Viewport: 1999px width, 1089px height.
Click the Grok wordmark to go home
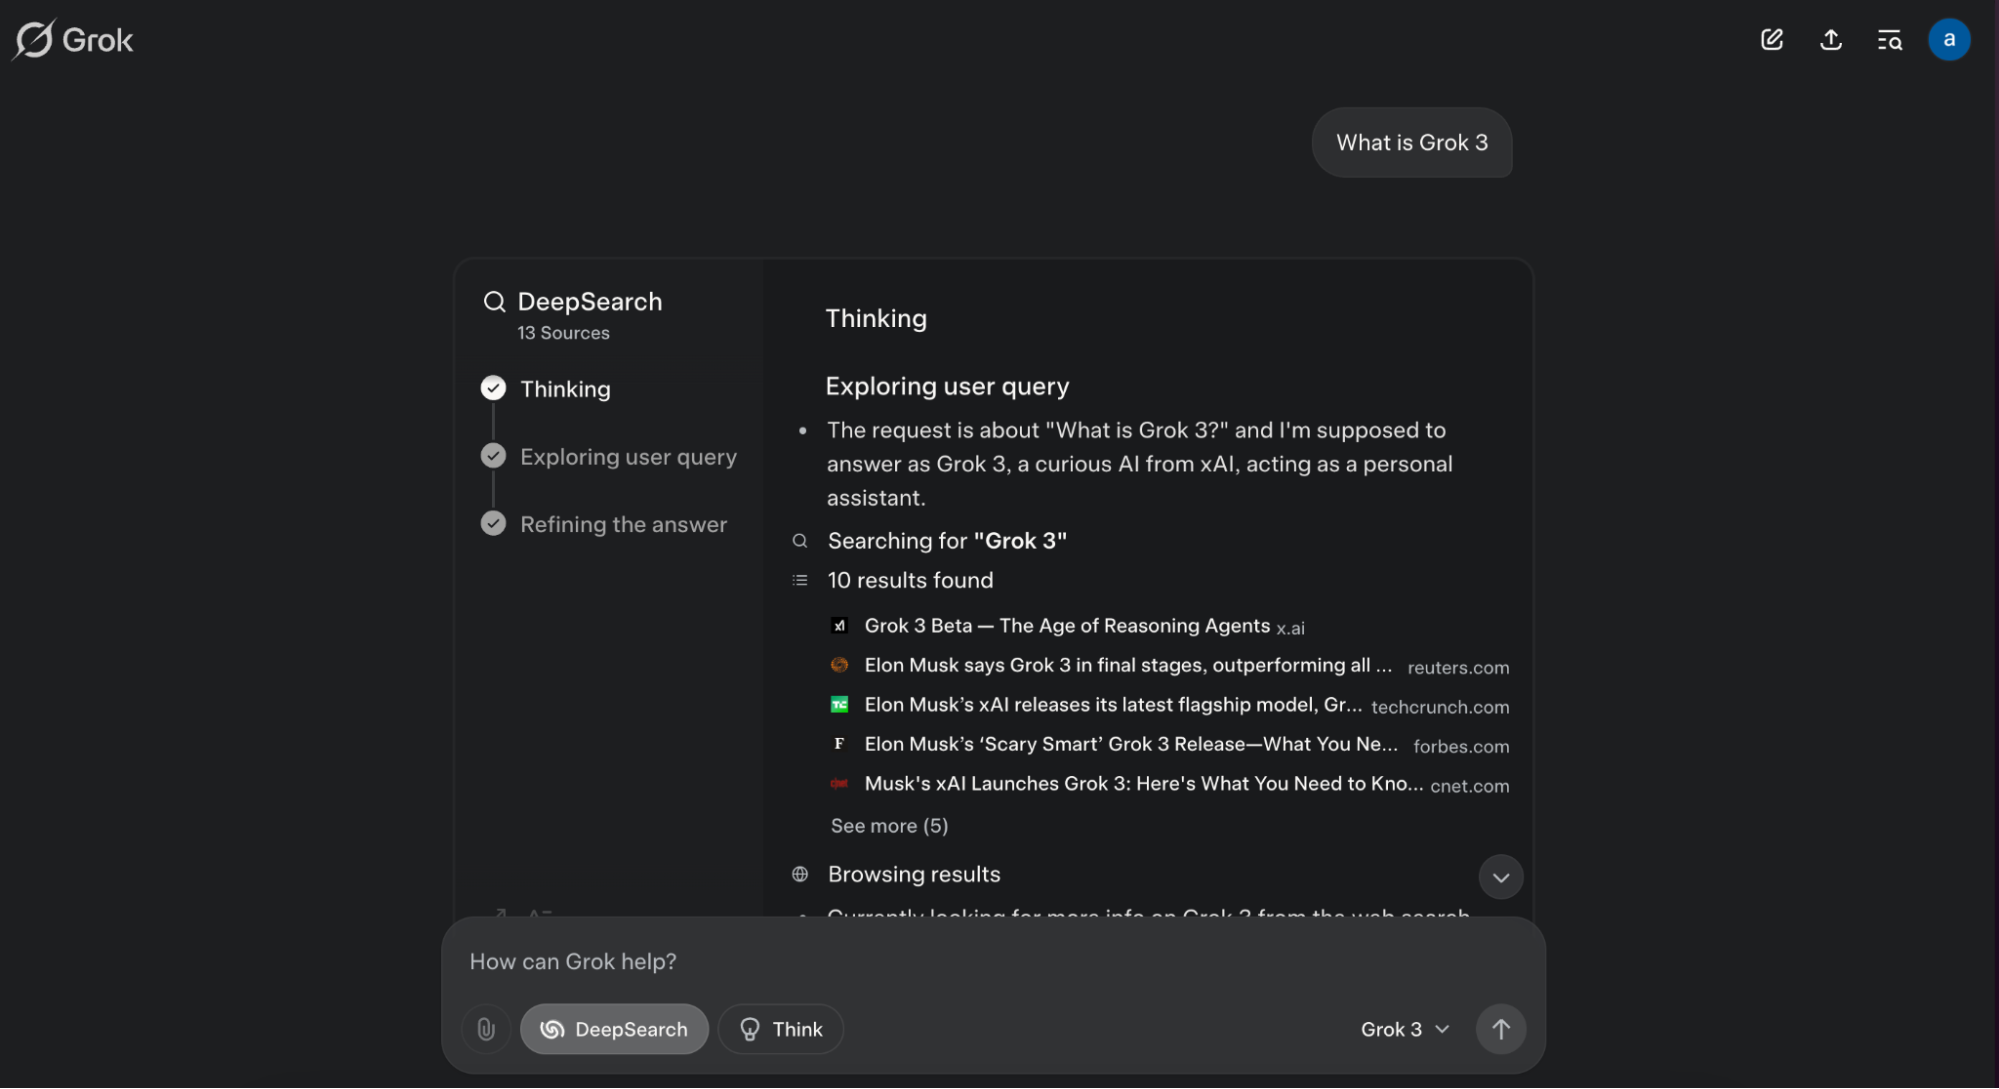point(98,40)
